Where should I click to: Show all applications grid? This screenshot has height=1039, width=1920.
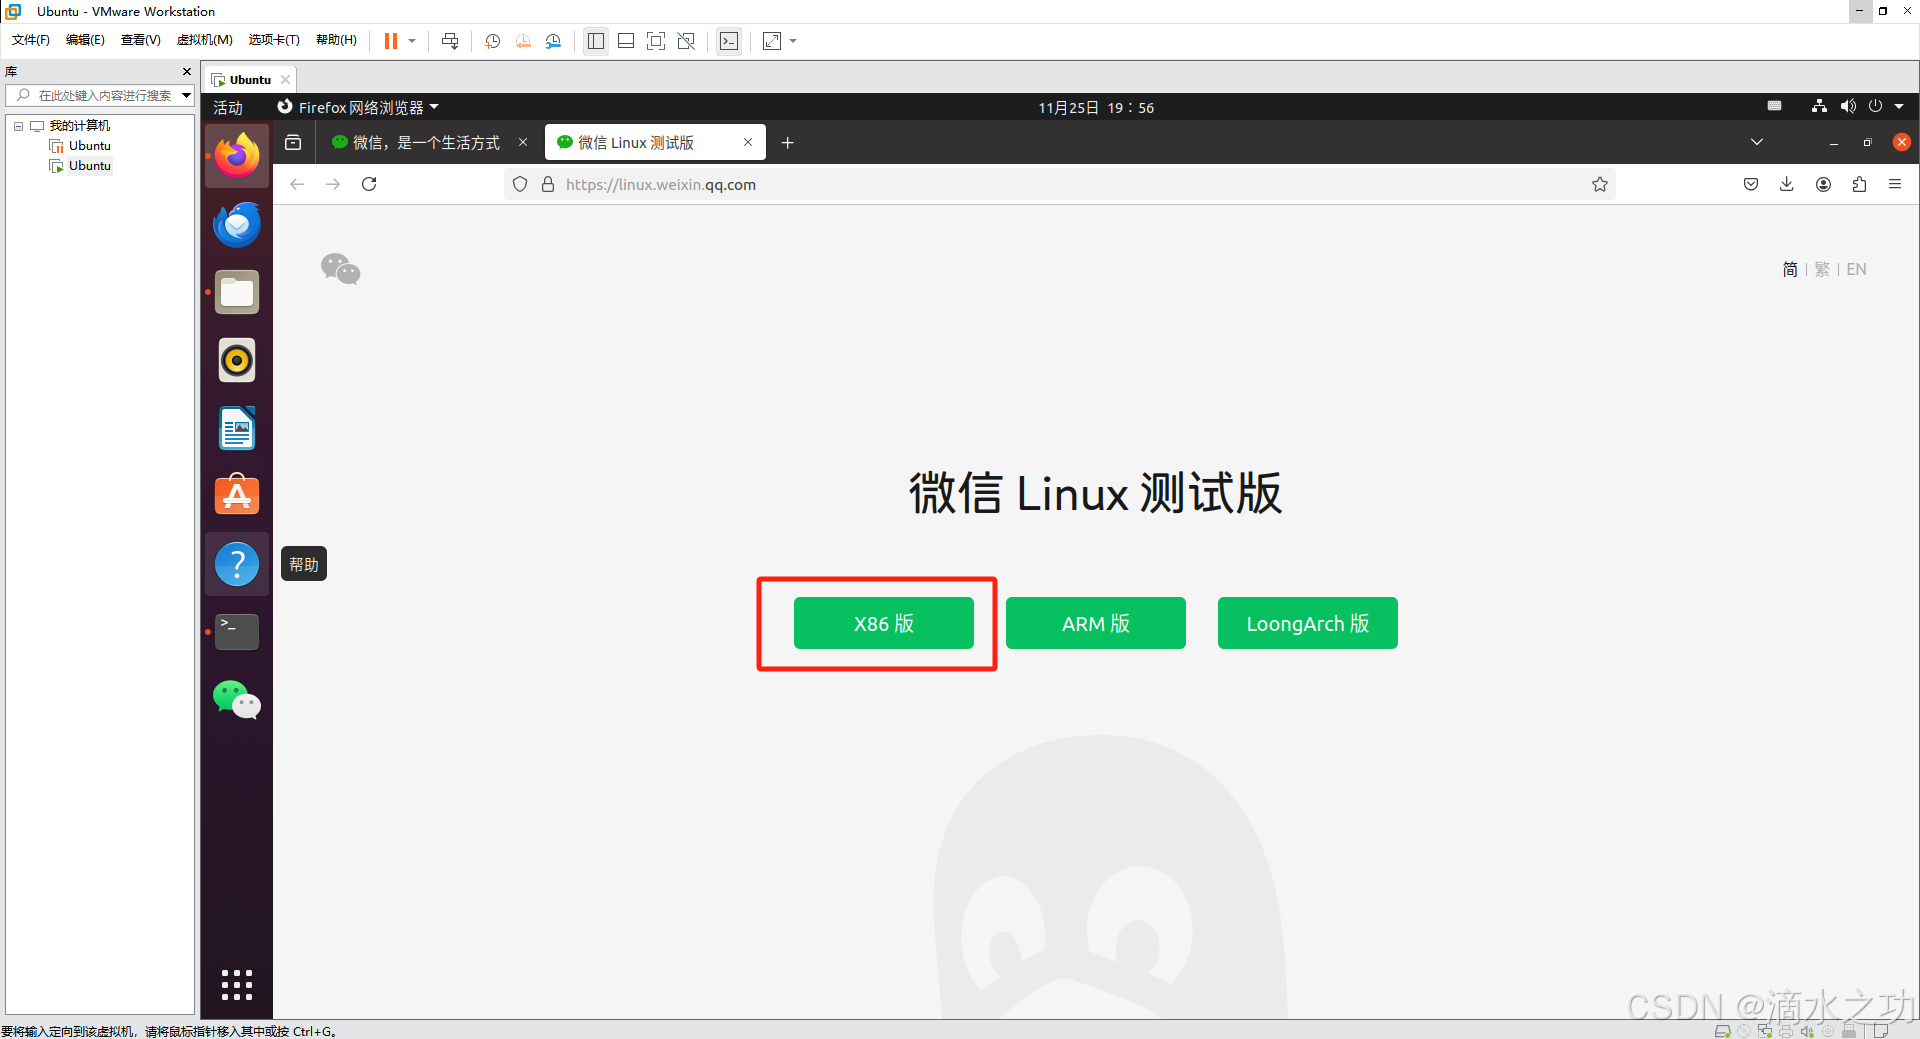(237, 985)
